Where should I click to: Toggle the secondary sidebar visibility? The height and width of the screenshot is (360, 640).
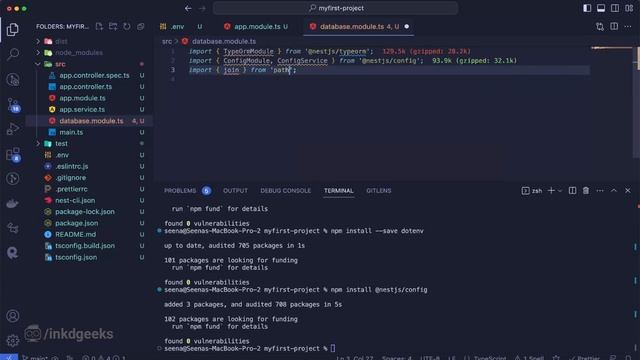click(x=615, y=8)
